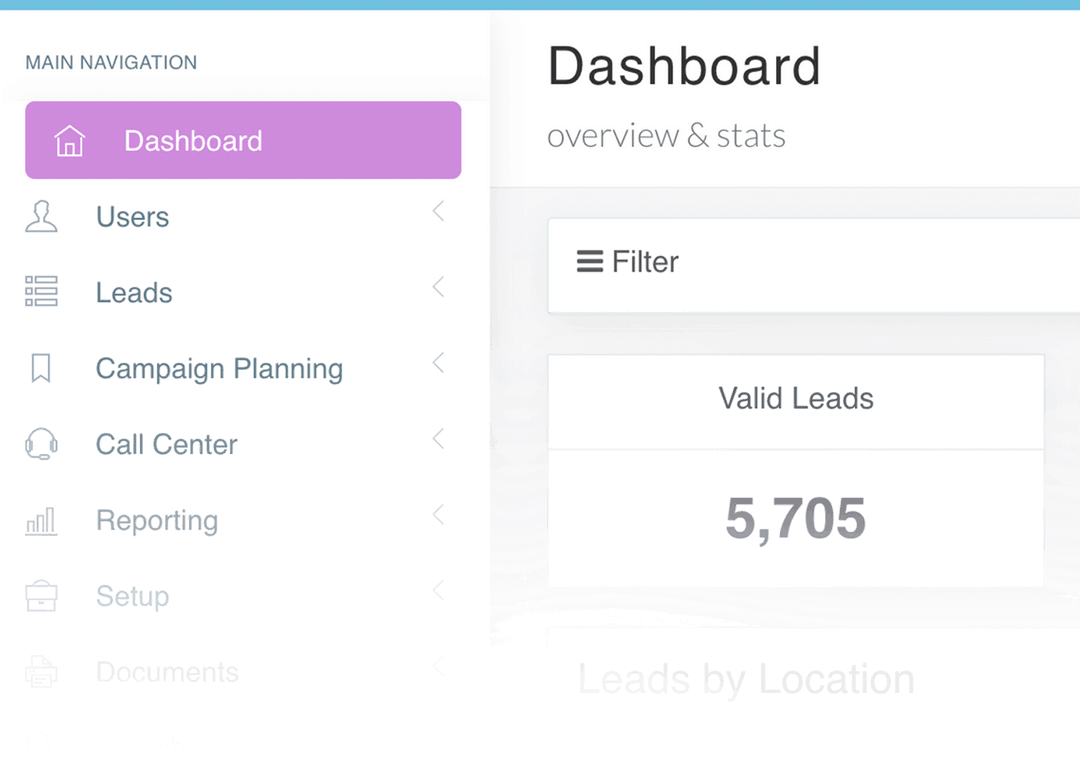Click the Dashboard home icon

point(68,140)
